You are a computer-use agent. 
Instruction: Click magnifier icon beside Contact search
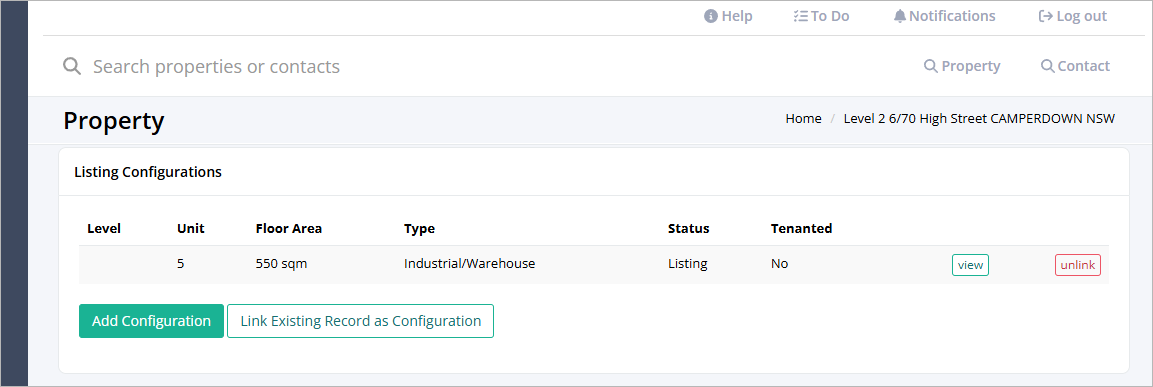pyautogui.click(x=1048, y=66)
